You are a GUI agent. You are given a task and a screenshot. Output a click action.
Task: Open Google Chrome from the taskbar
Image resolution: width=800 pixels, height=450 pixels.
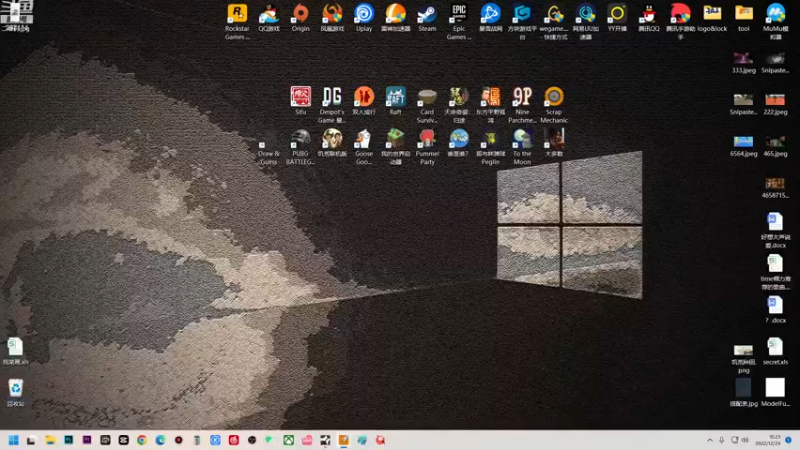pyautogui.click(x=142, y=440)
